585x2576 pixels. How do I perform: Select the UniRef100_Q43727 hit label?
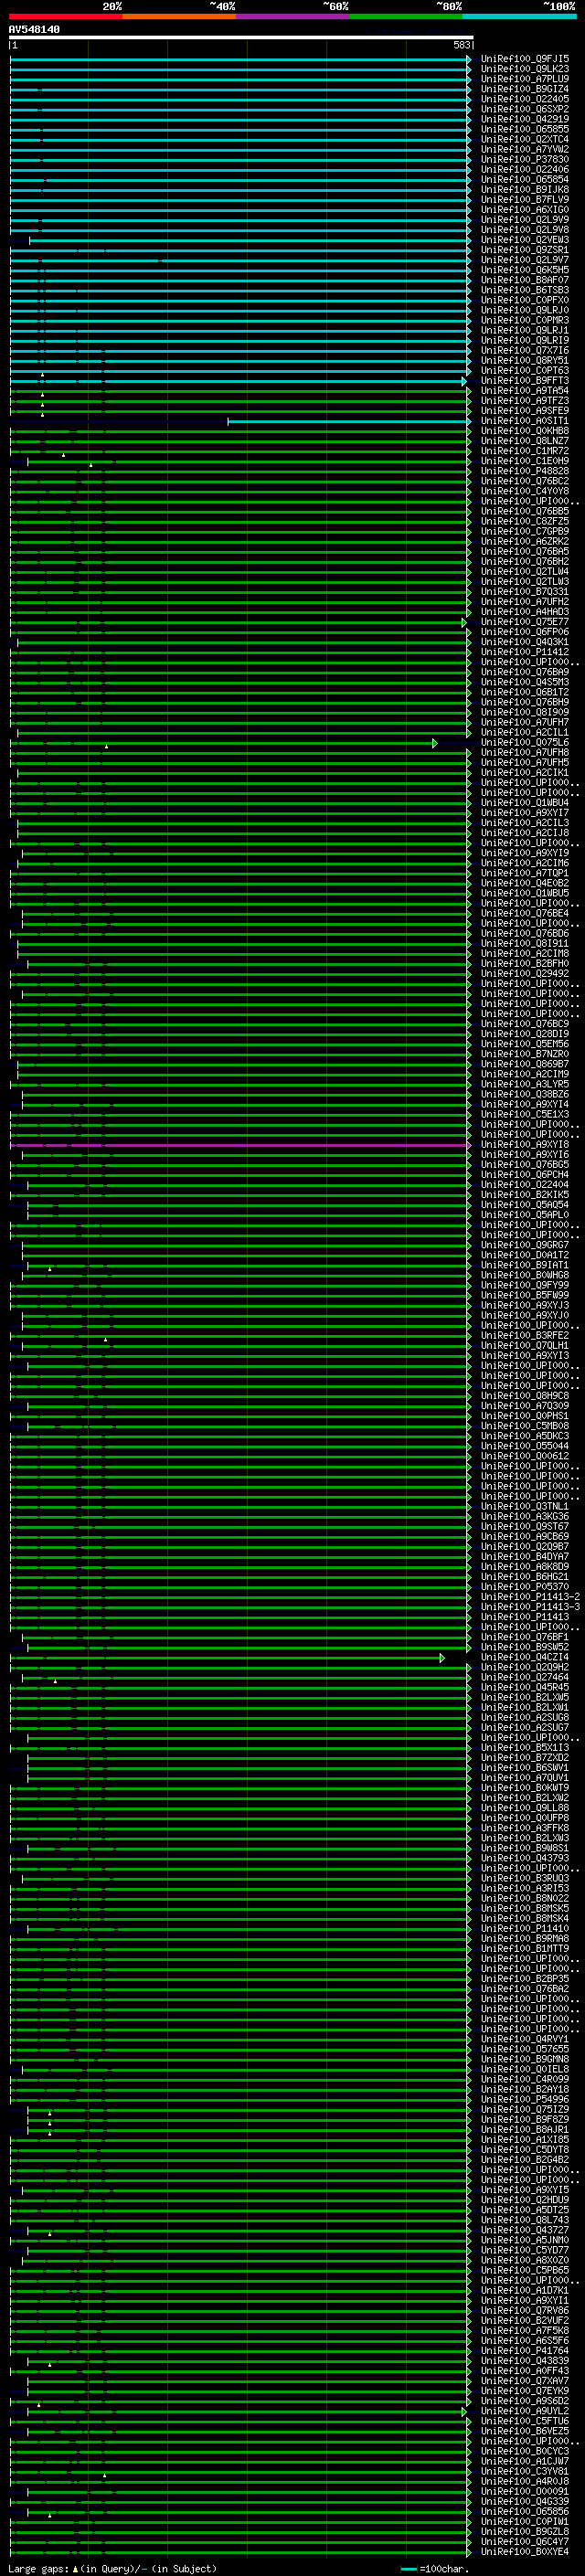[525, 2231]
